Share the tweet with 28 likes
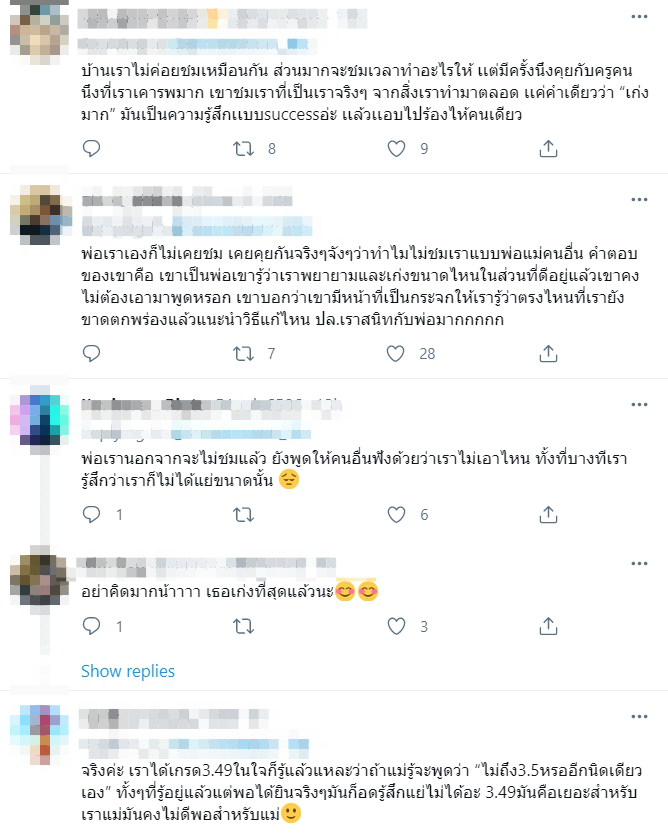This screenshot has height=834, width=668. pos(548,353)
